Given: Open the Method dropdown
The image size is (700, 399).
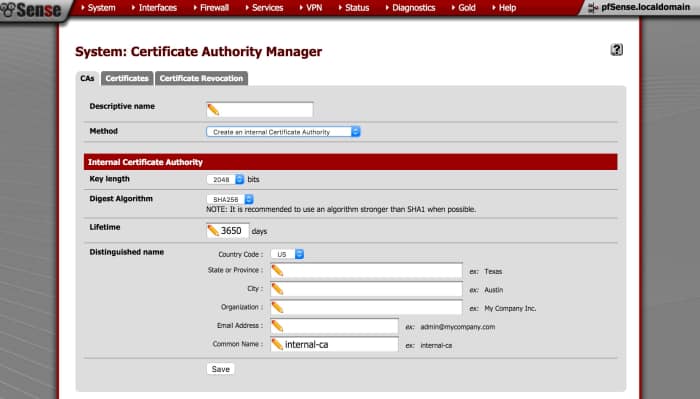Looking at the screenshot, I should (283, 132).
